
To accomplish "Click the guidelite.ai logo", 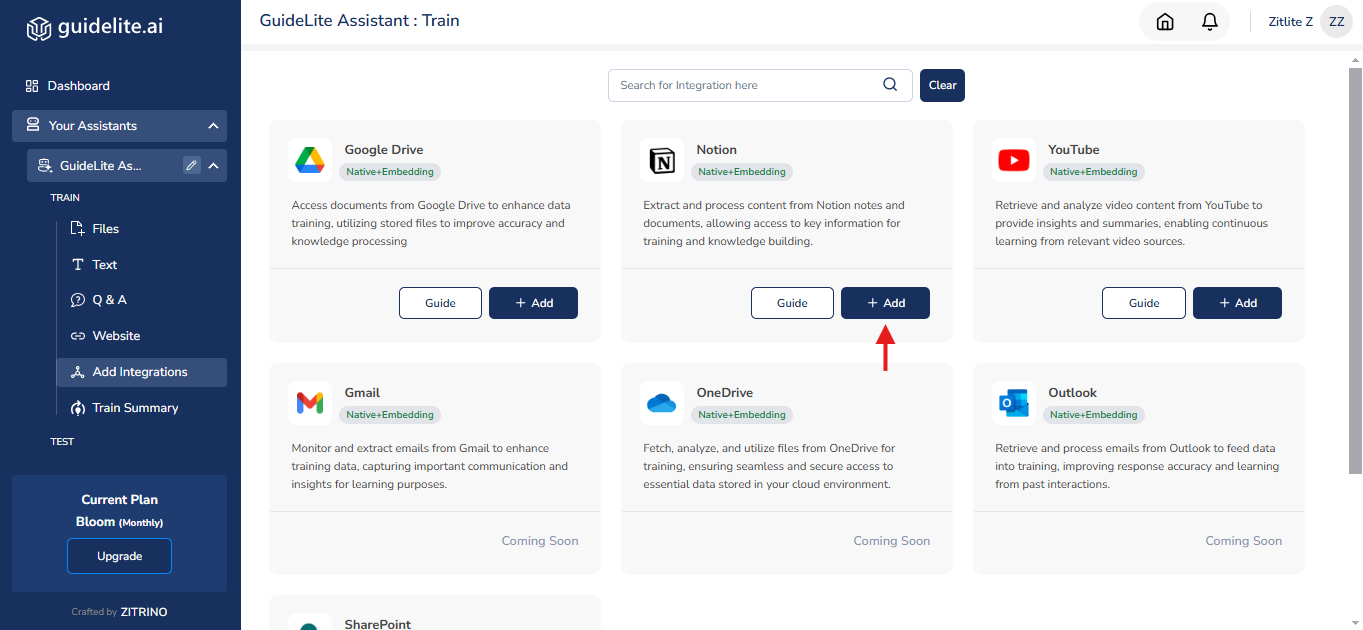I will (94, 27).
